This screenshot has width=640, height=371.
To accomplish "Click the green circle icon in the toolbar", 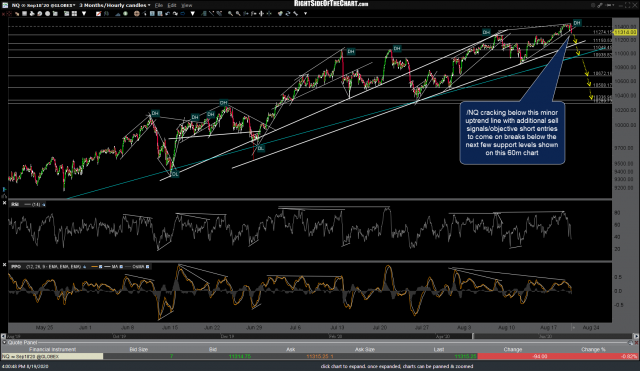I will [x=125, y=14].
